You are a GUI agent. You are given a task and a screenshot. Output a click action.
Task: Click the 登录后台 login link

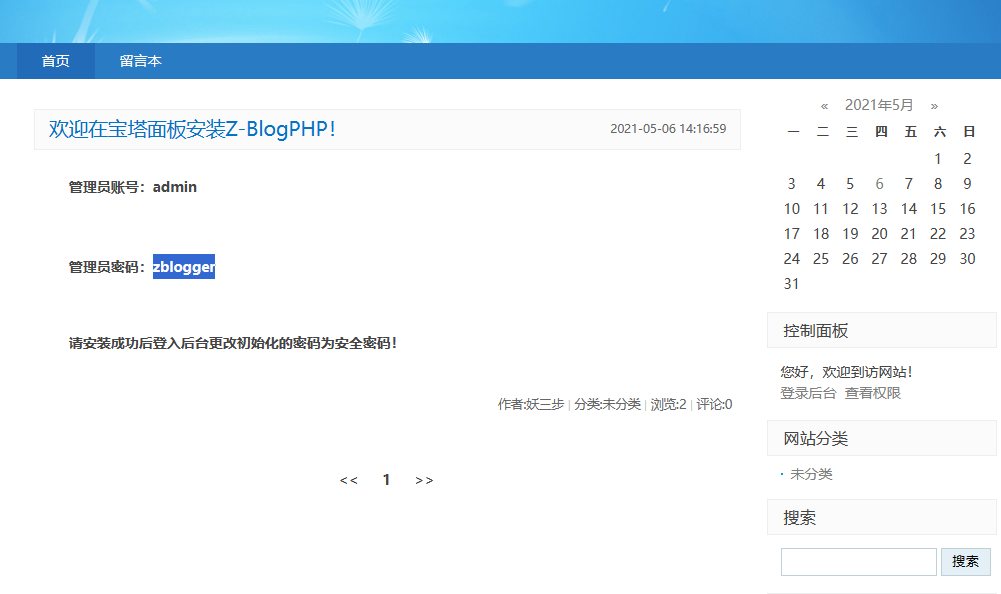coord(808,393)
